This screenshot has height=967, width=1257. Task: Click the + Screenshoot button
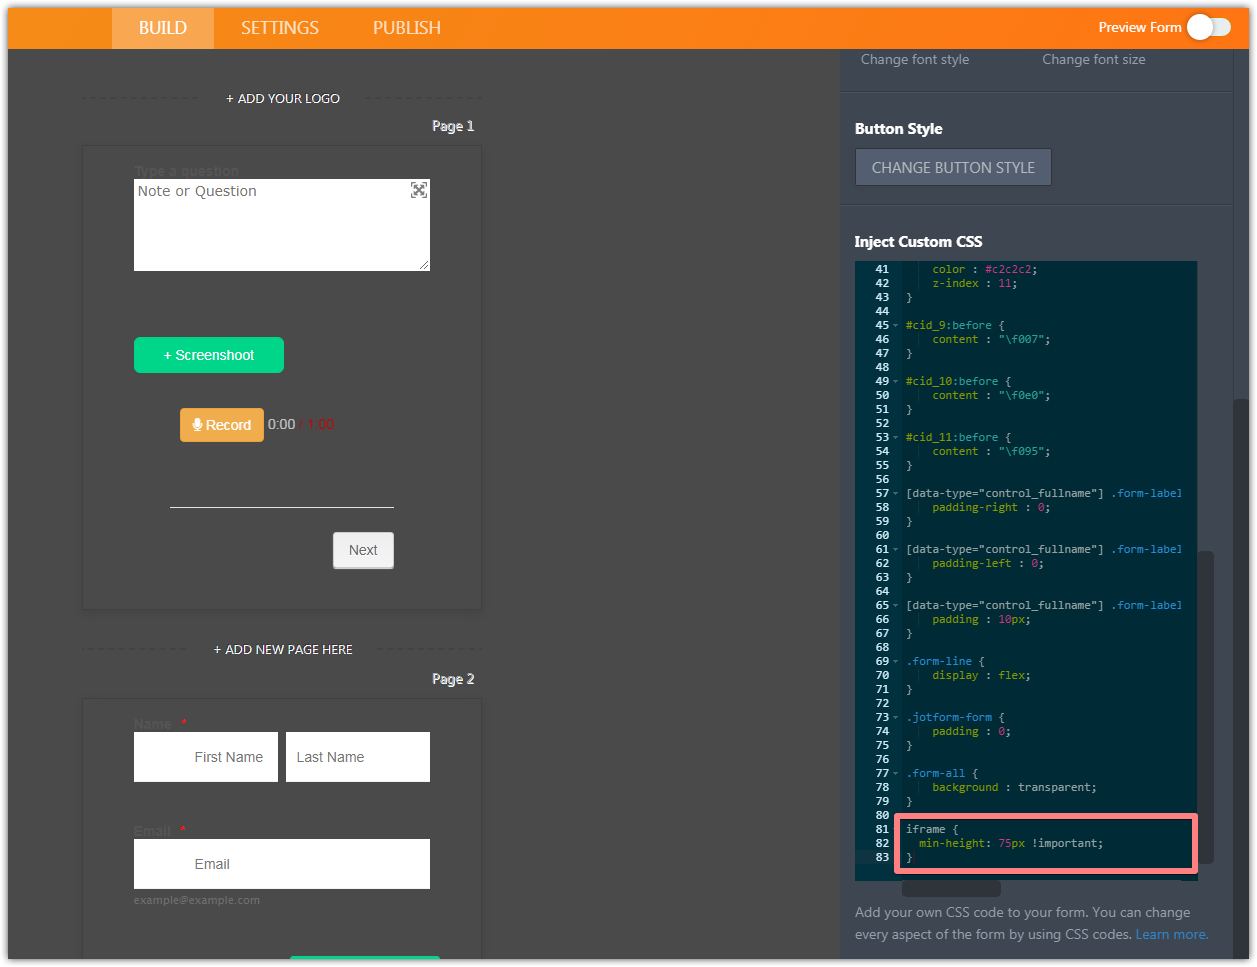pyautogui.click(x=209, y=355)
